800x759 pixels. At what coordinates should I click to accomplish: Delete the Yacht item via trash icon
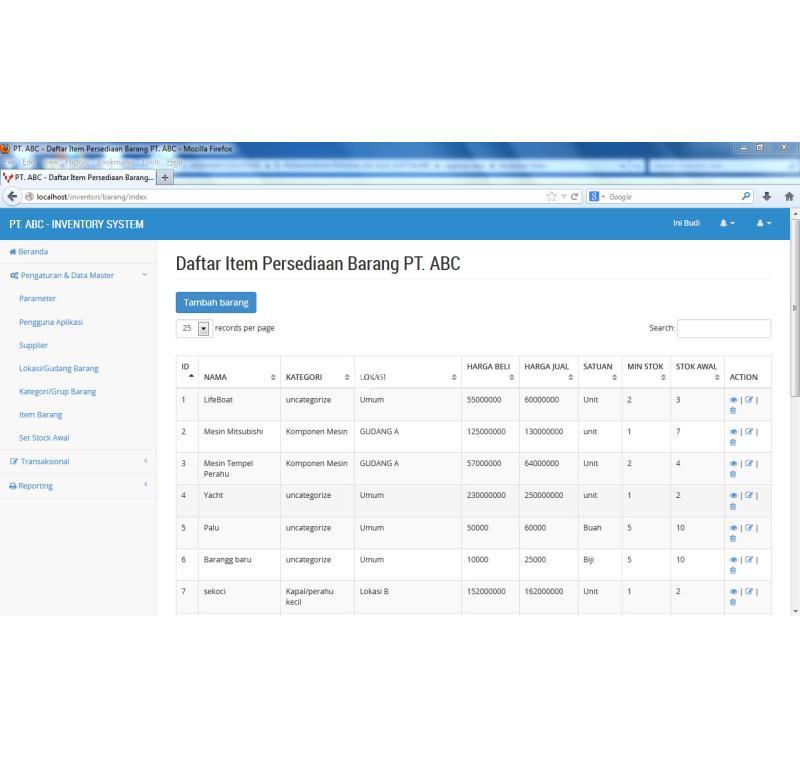click(x=733, y=506)
